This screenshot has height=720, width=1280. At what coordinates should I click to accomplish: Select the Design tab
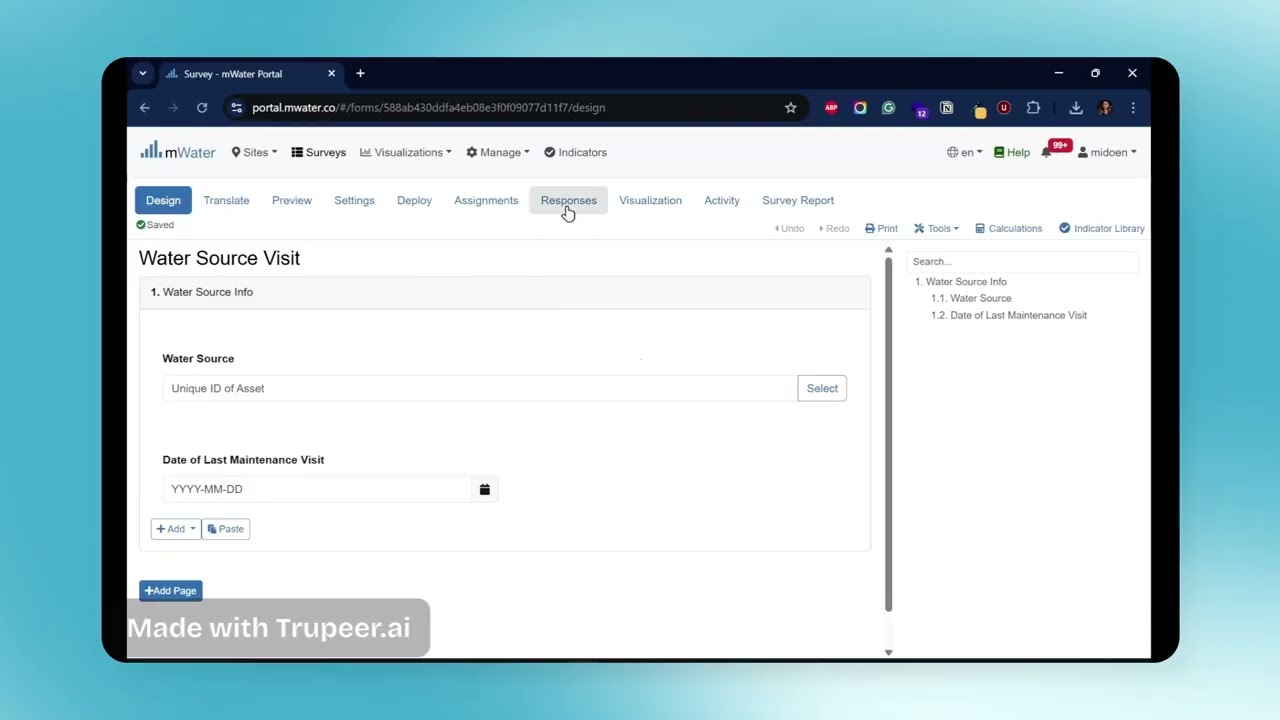point(163,200)
